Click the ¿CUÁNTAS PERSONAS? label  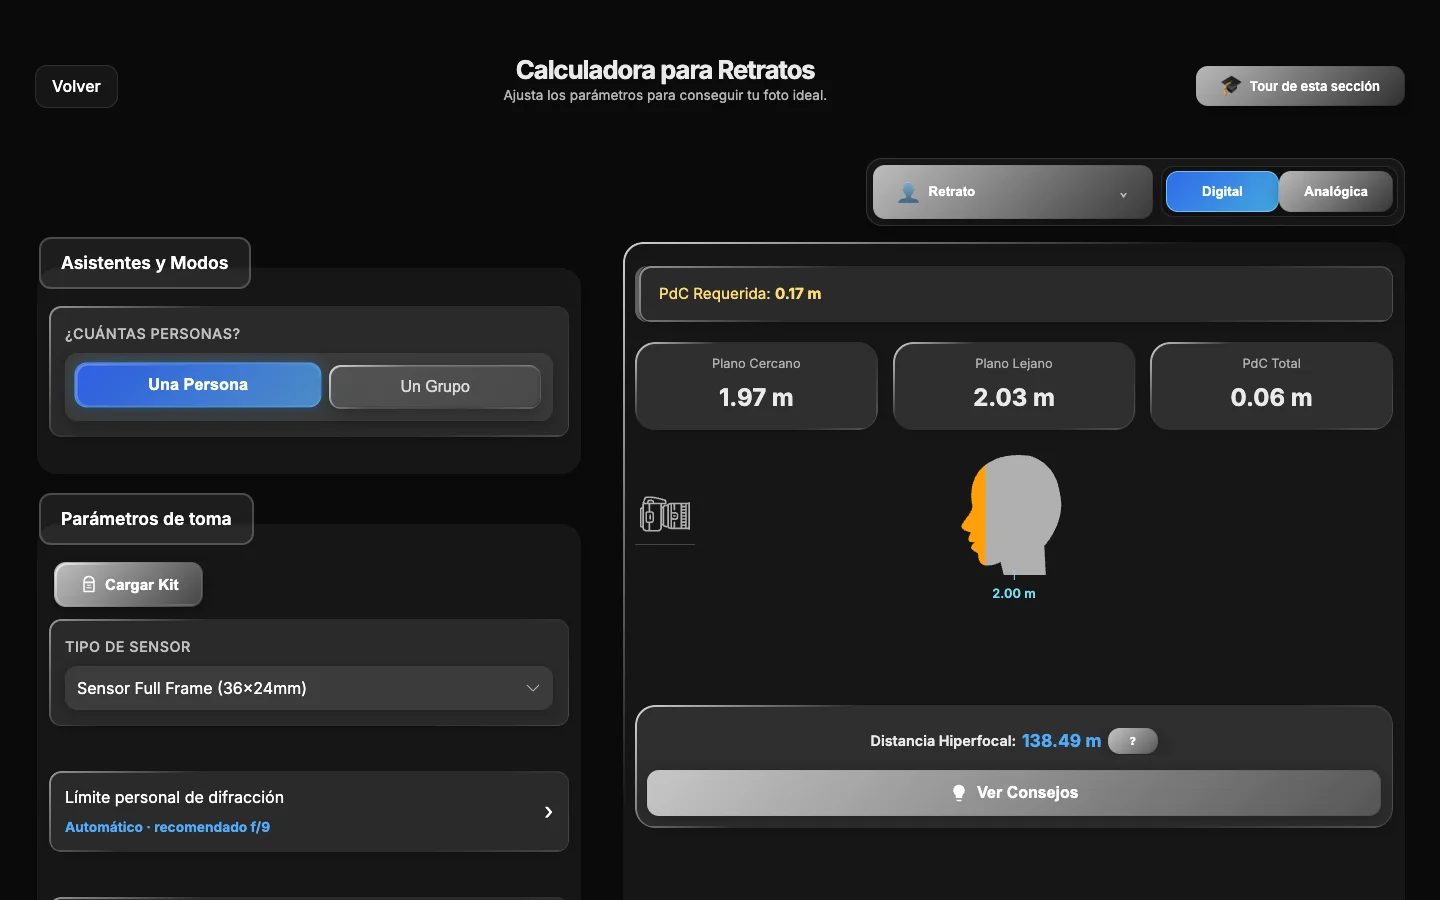pos(152,334)
